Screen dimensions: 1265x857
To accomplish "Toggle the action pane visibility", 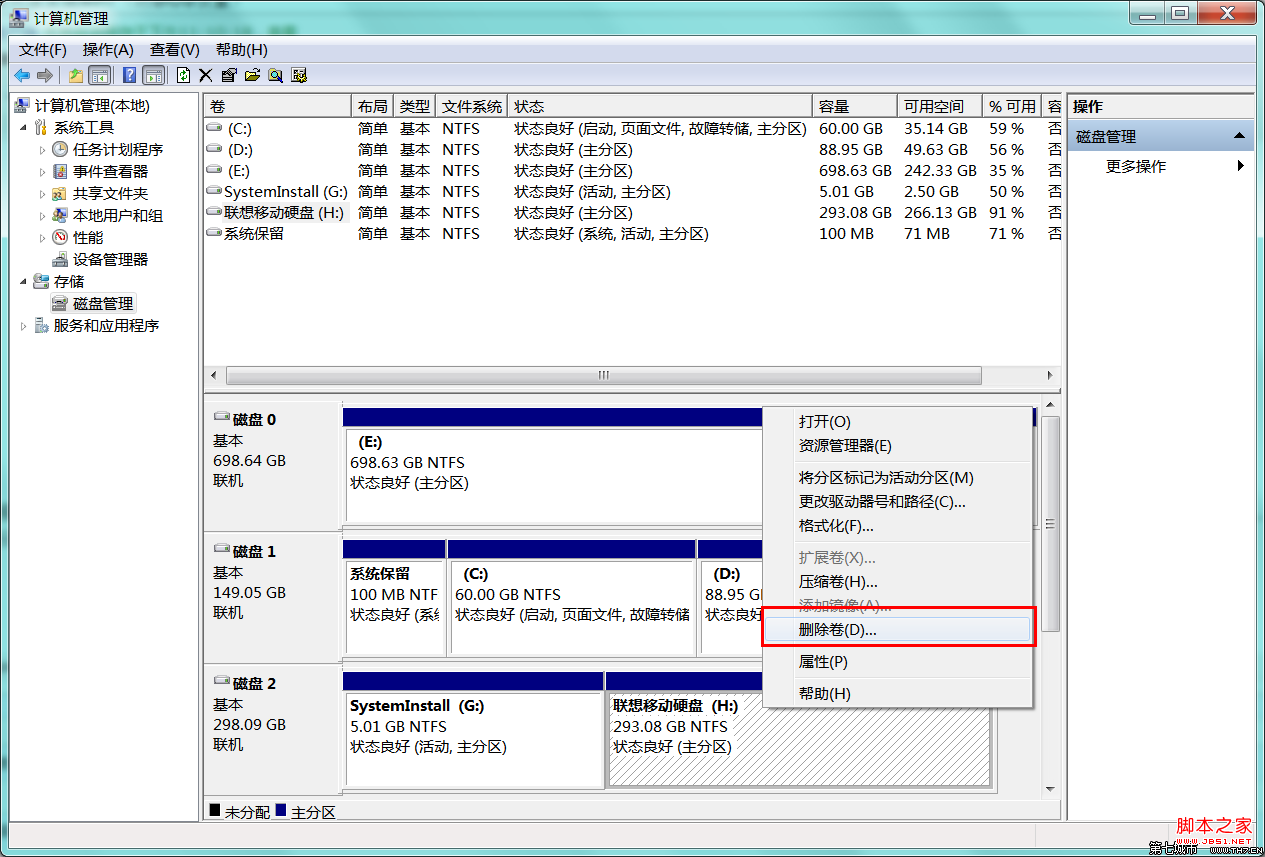I will [x=152, y=75].
